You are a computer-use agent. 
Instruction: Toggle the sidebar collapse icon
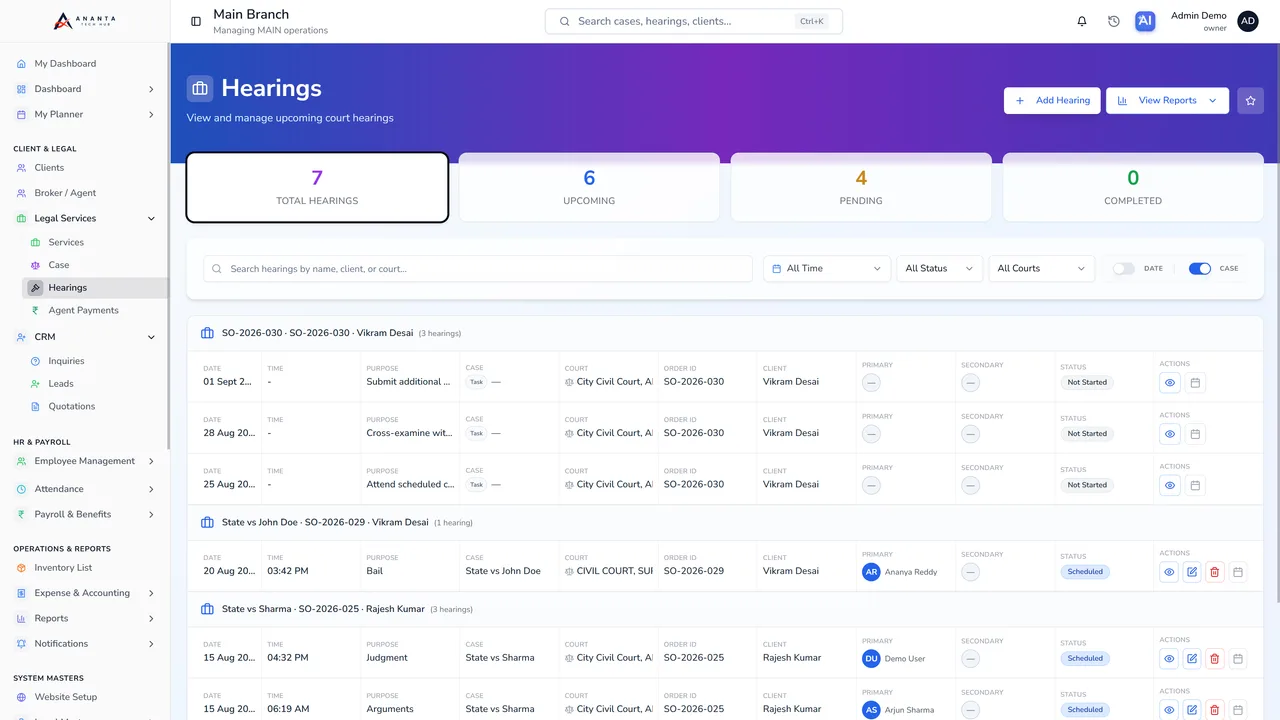(196, 21)
